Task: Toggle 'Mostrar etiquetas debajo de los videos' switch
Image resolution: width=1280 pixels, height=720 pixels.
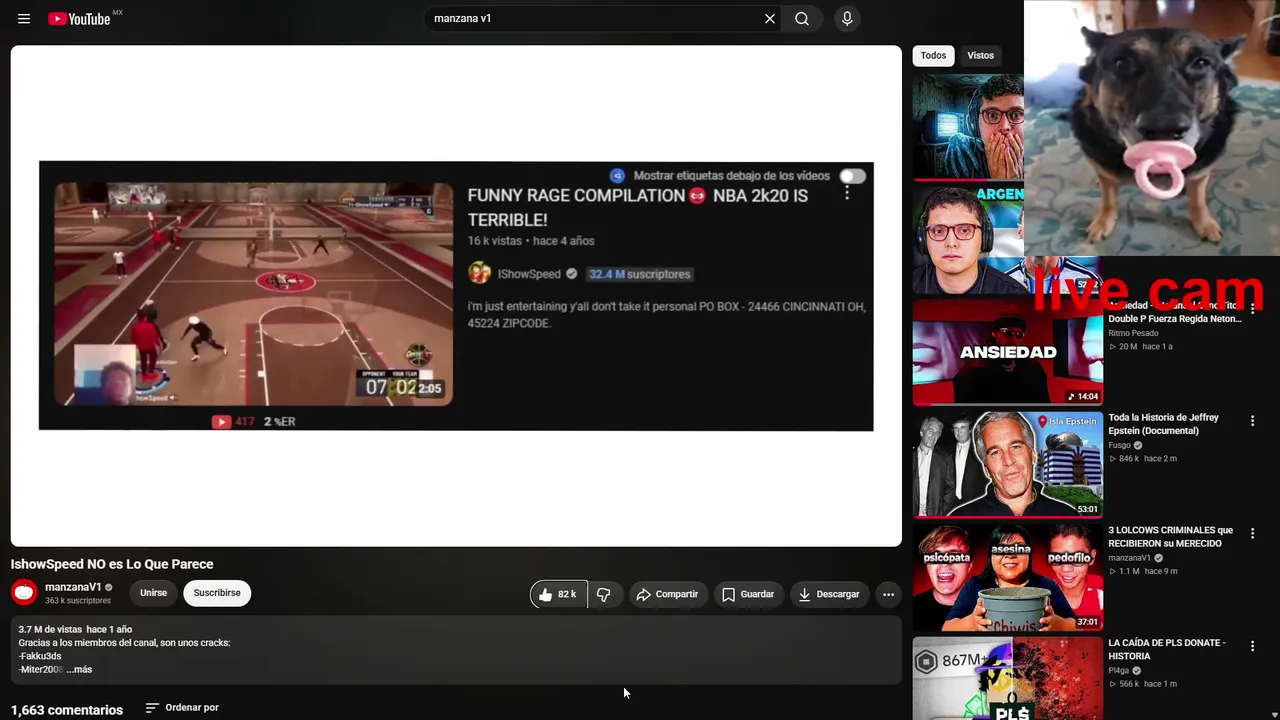Action: [853, 176]
